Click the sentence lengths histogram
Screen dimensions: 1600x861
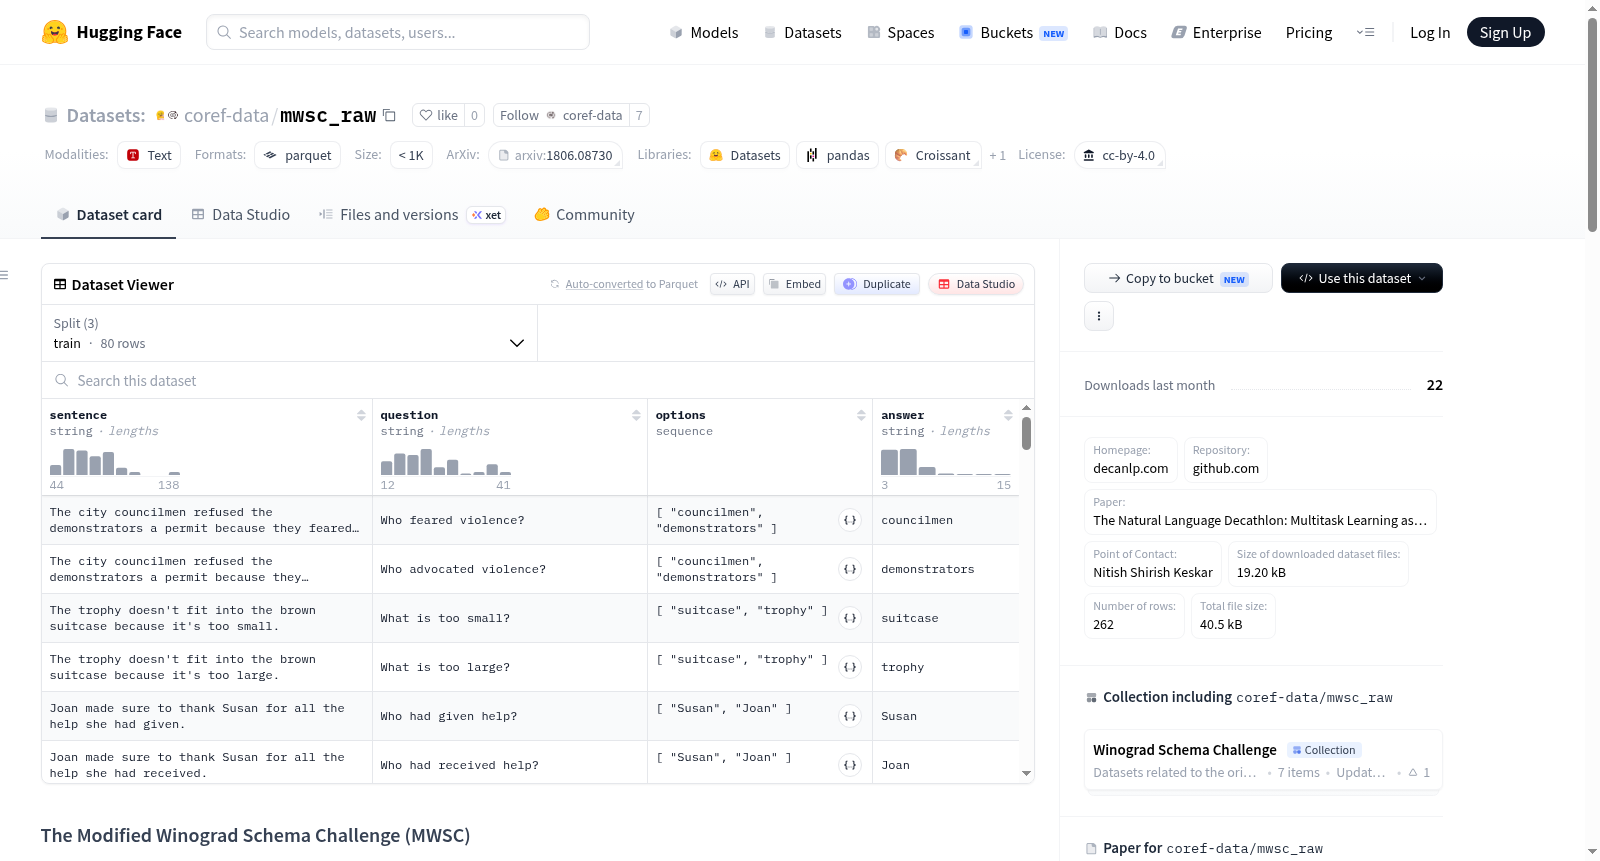(115, 461)
